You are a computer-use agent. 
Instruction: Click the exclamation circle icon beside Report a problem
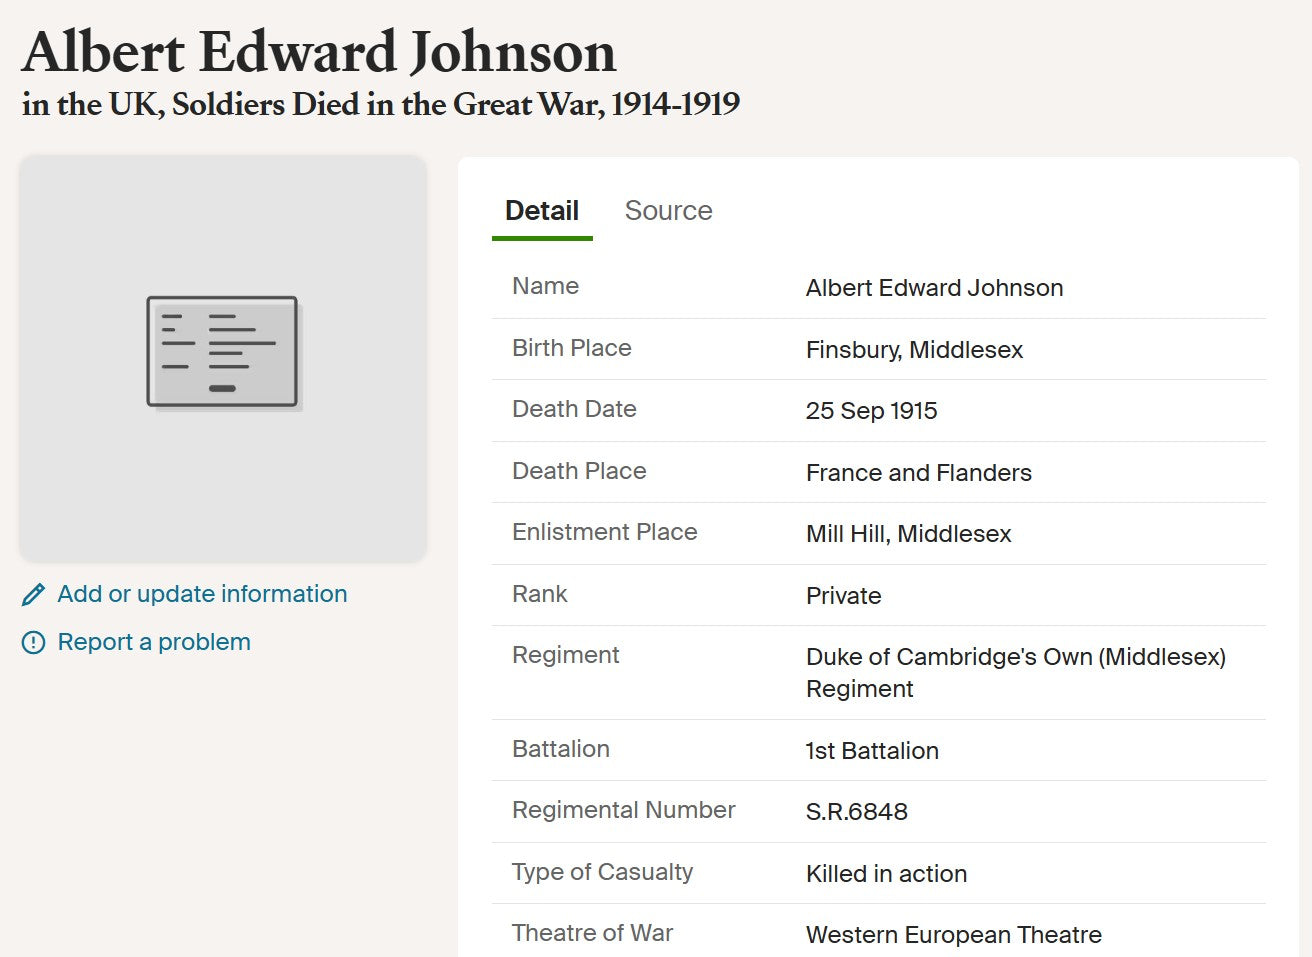(x=33, y=643)
